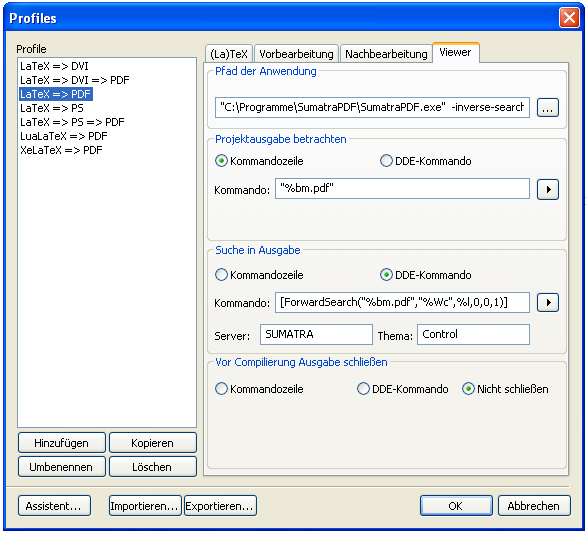Open the application path browse button
587x534 pixels.
click(x=548, y=108)
